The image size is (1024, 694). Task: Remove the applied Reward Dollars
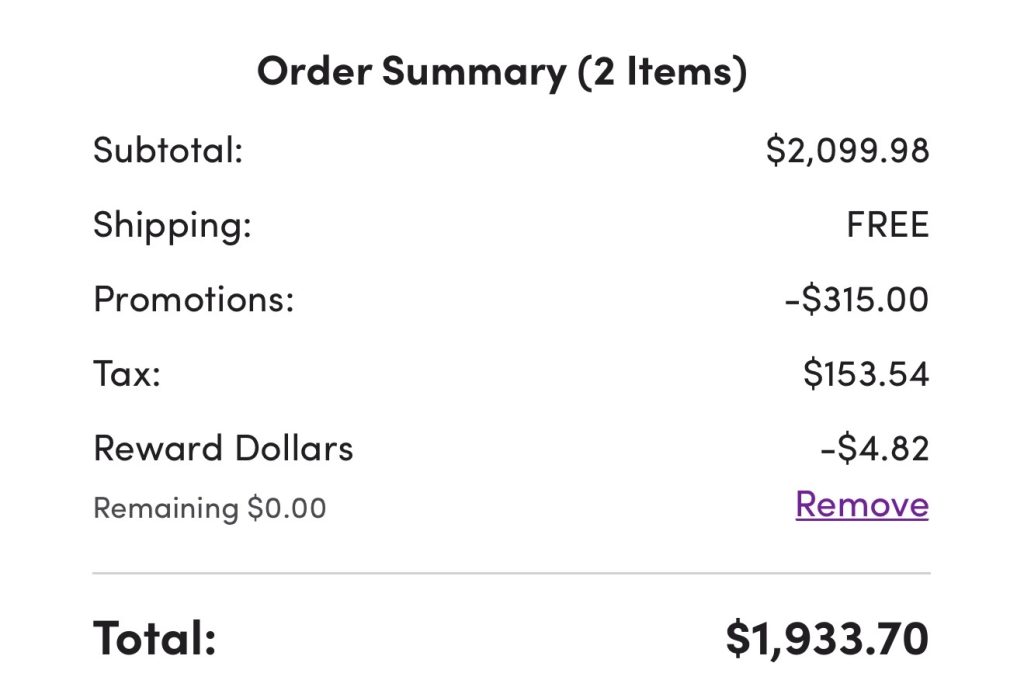click(861, 505)
